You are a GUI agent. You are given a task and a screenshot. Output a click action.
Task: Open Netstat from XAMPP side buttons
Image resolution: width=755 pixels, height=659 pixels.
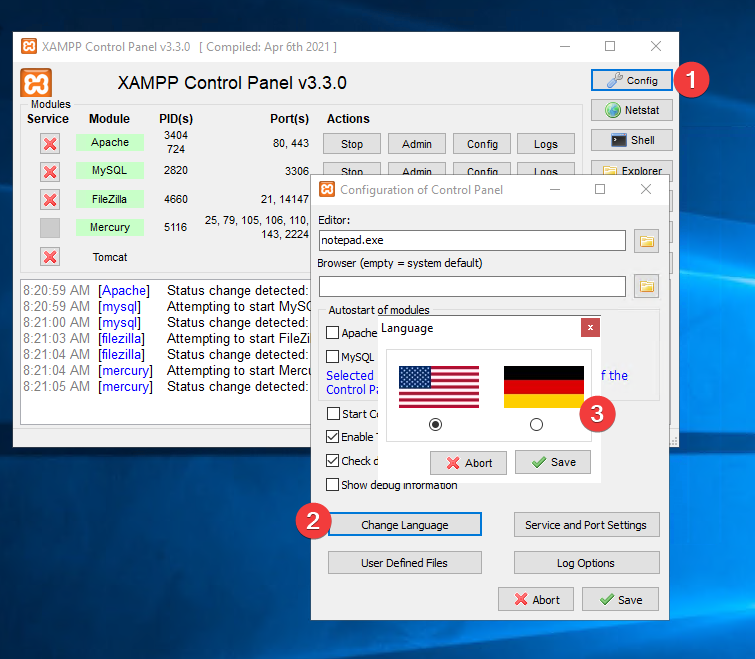pos(631,110)
